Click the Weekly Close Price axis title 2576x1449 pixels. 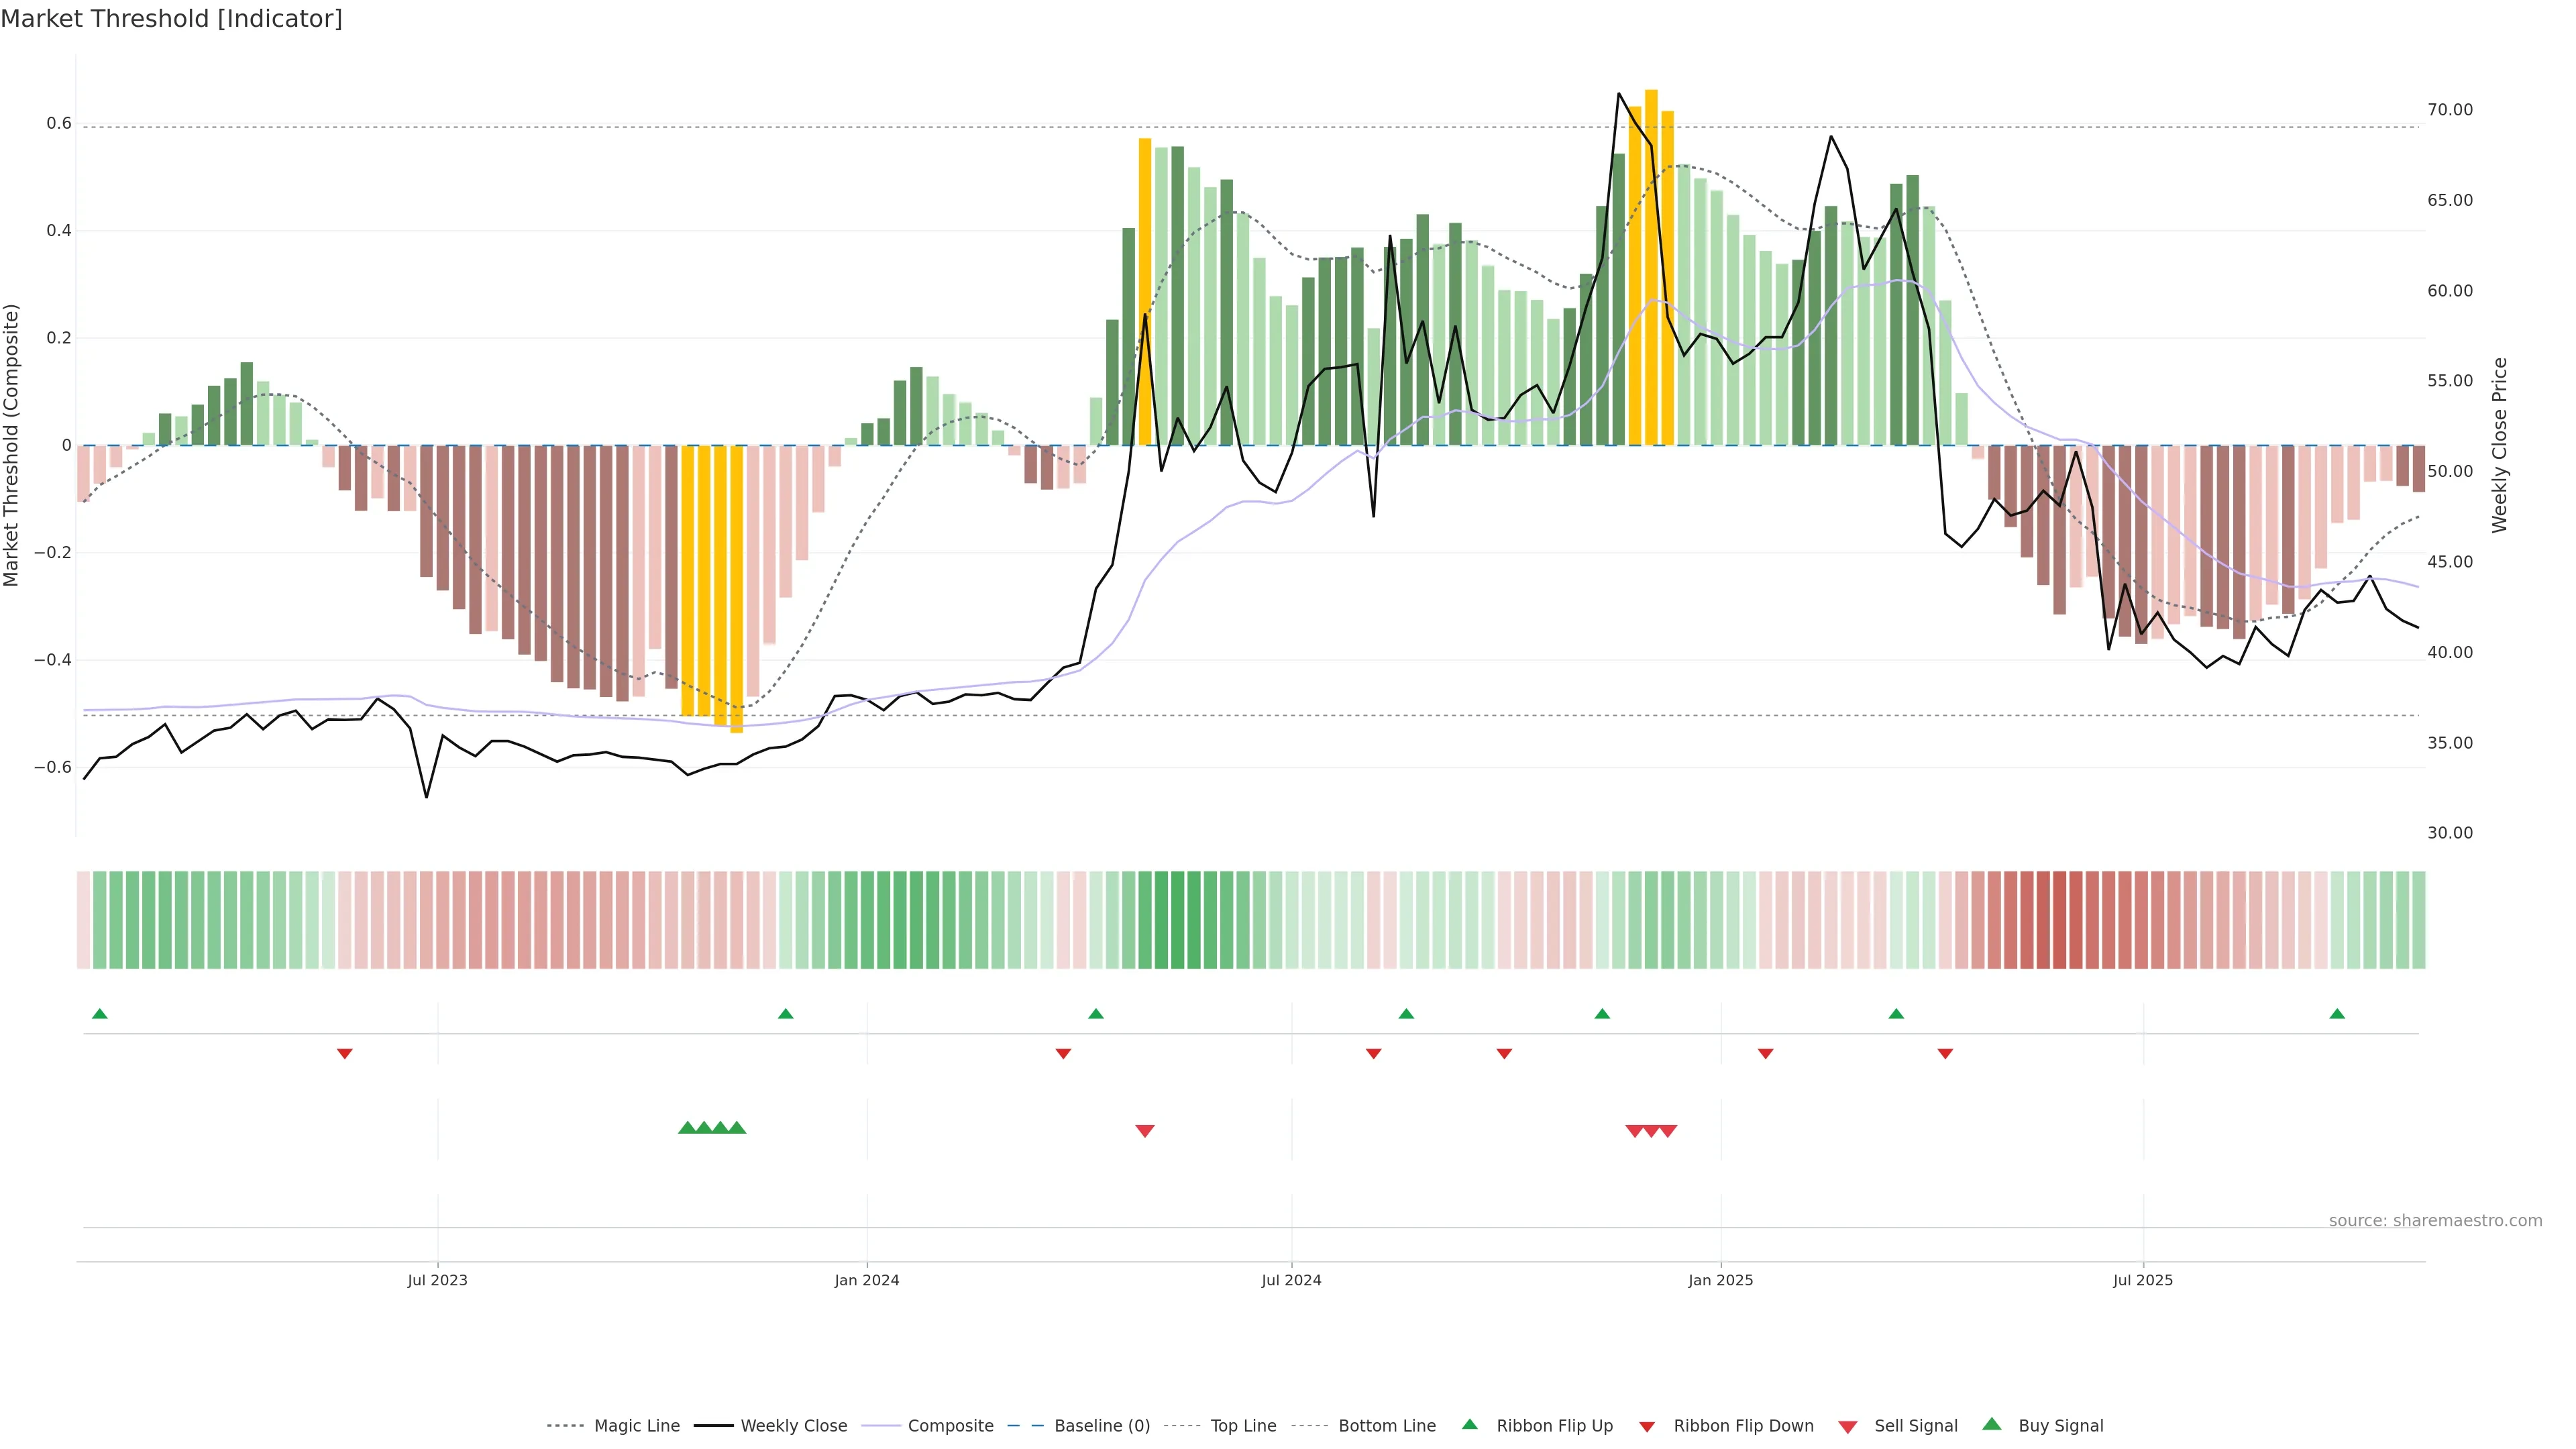pyautogui.click(x=2499, y=445)
